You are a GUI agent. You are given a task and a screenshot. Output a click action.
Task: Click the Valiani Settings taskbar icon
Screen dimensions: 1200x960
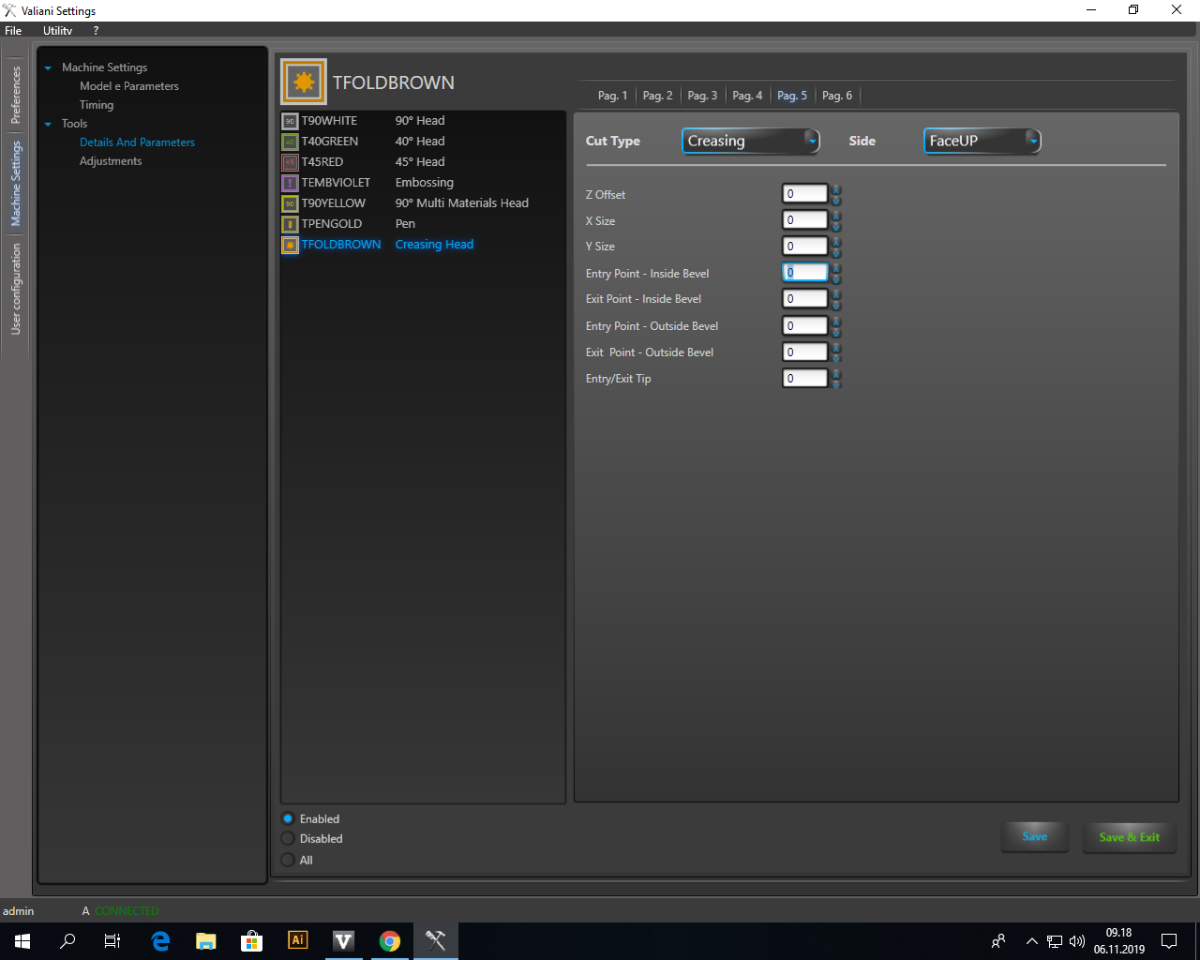436,941
